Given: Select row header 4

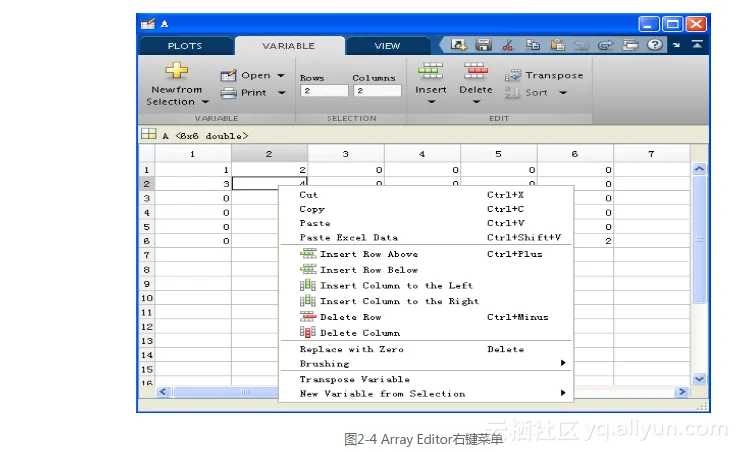Looking at the screenshot, I should 147,213.
